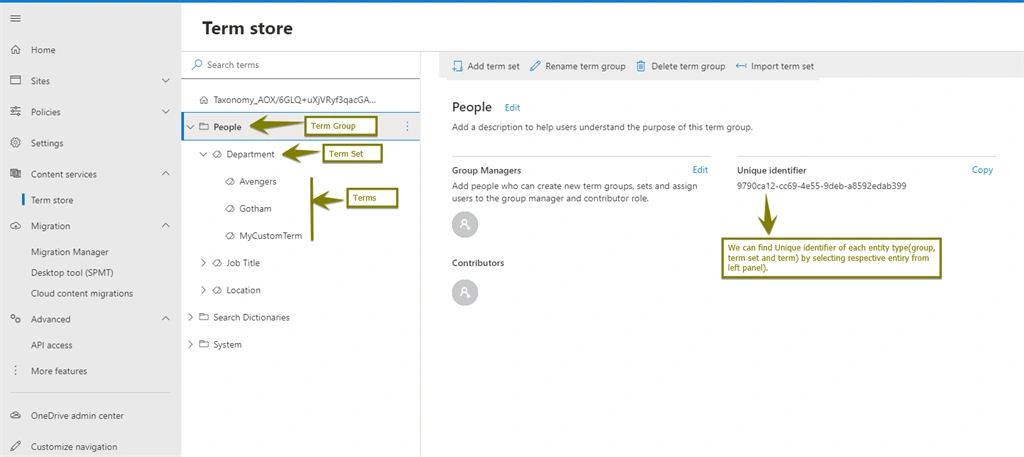This screenshot has height=457, width=1024.
Task: Expand the Location term set
Action: pos(203,290)
